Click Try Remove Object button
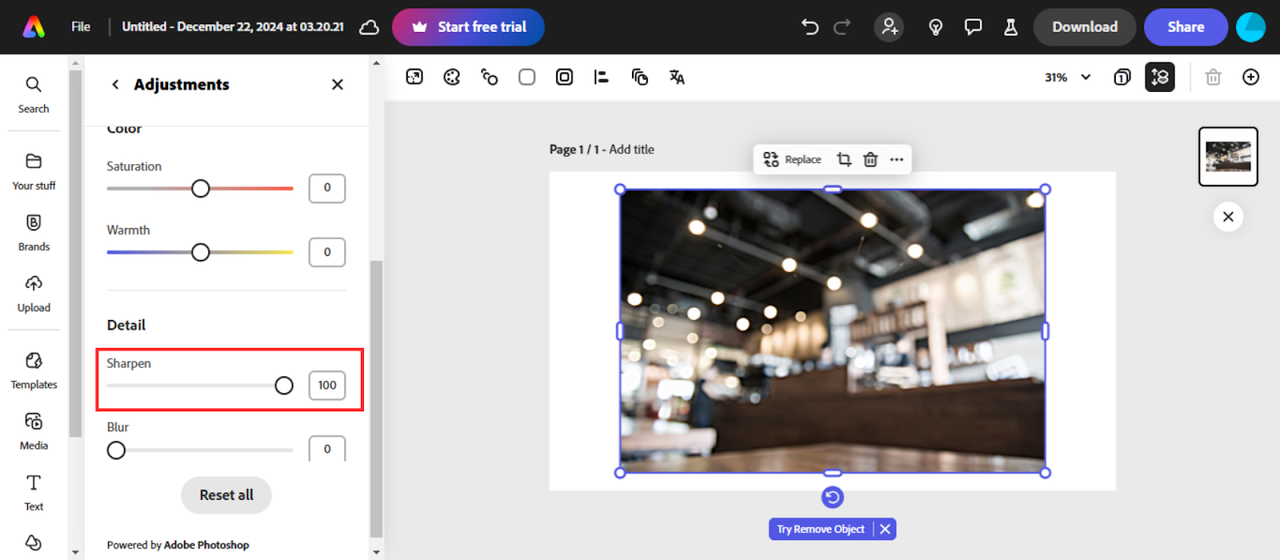Viewport: 1280px width, 560px height. click(x=821, y=529)
